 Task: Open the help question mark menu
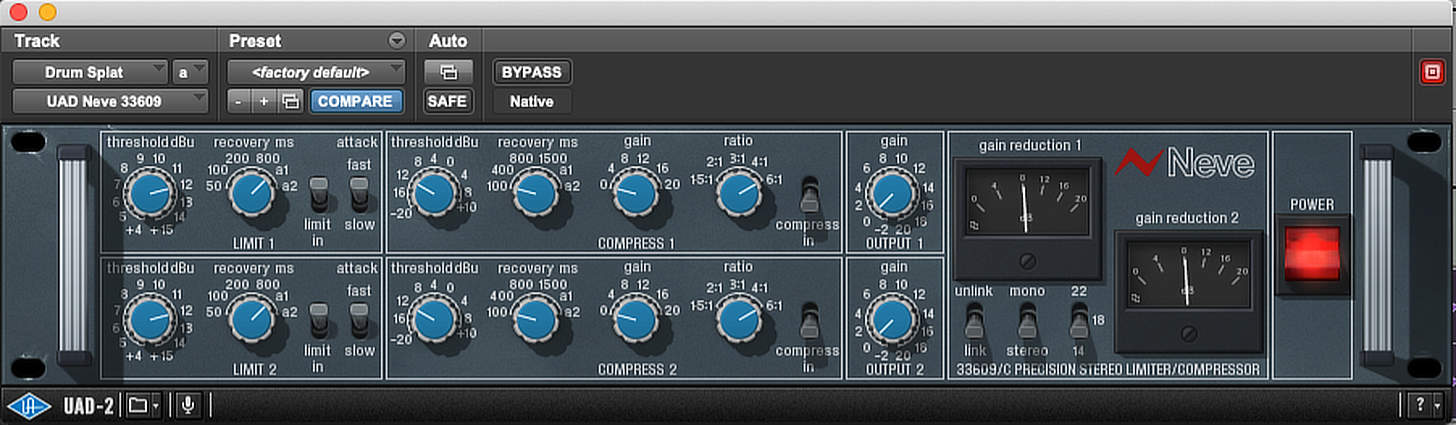tap(1422, 405)
